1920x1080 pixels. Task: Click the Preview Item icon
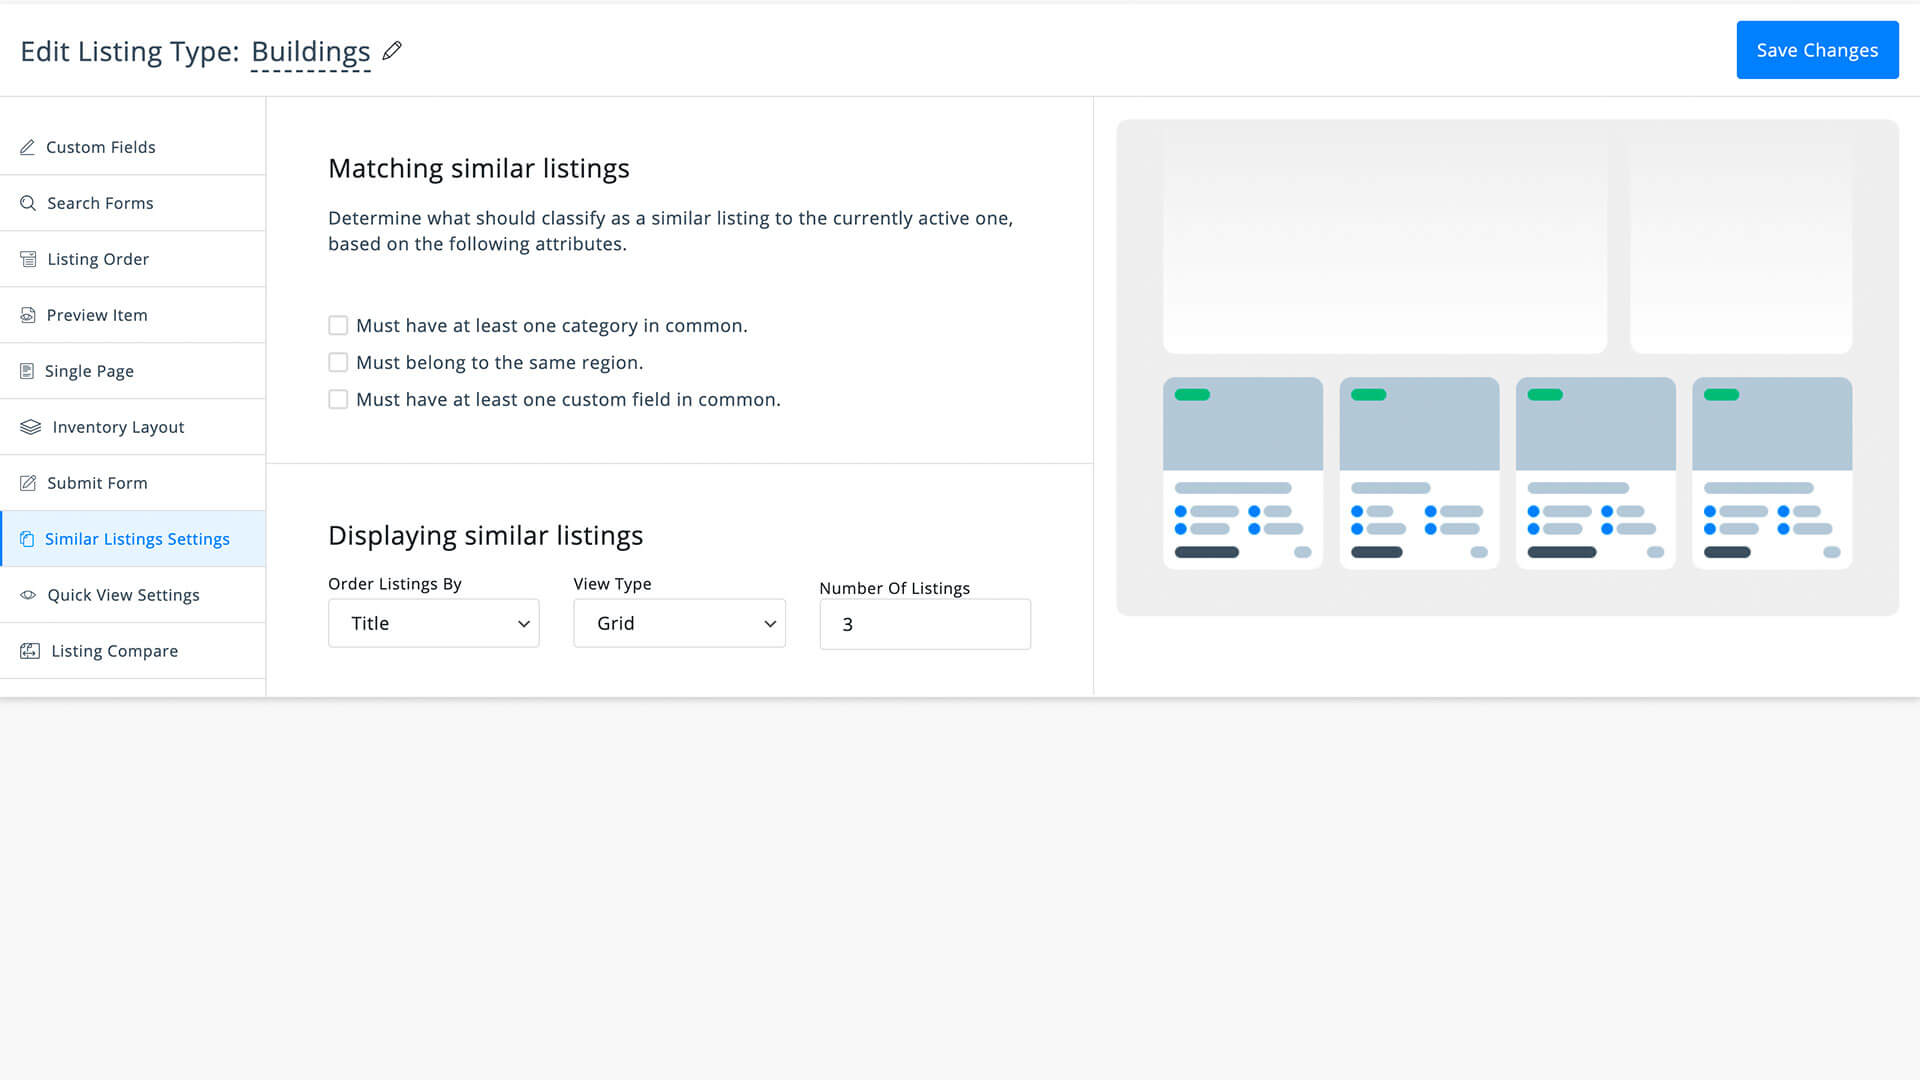pos(28,315)
